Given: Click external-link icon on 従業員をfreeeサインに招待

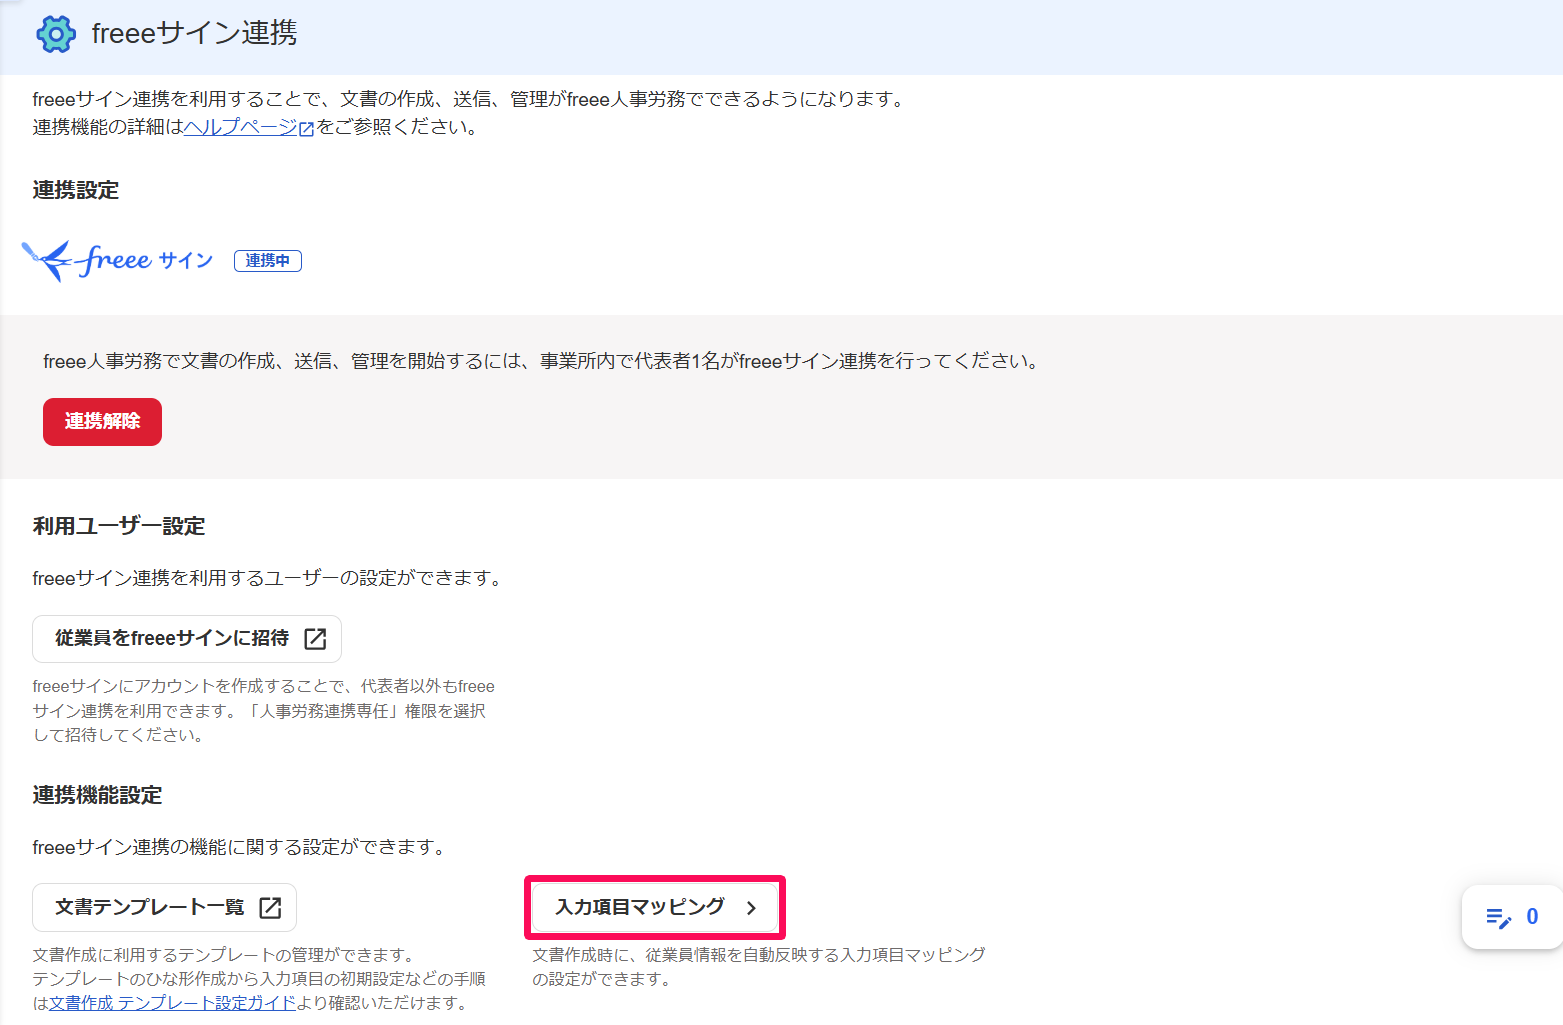Looking at the screenshot, I should click(x=315, y=639).
